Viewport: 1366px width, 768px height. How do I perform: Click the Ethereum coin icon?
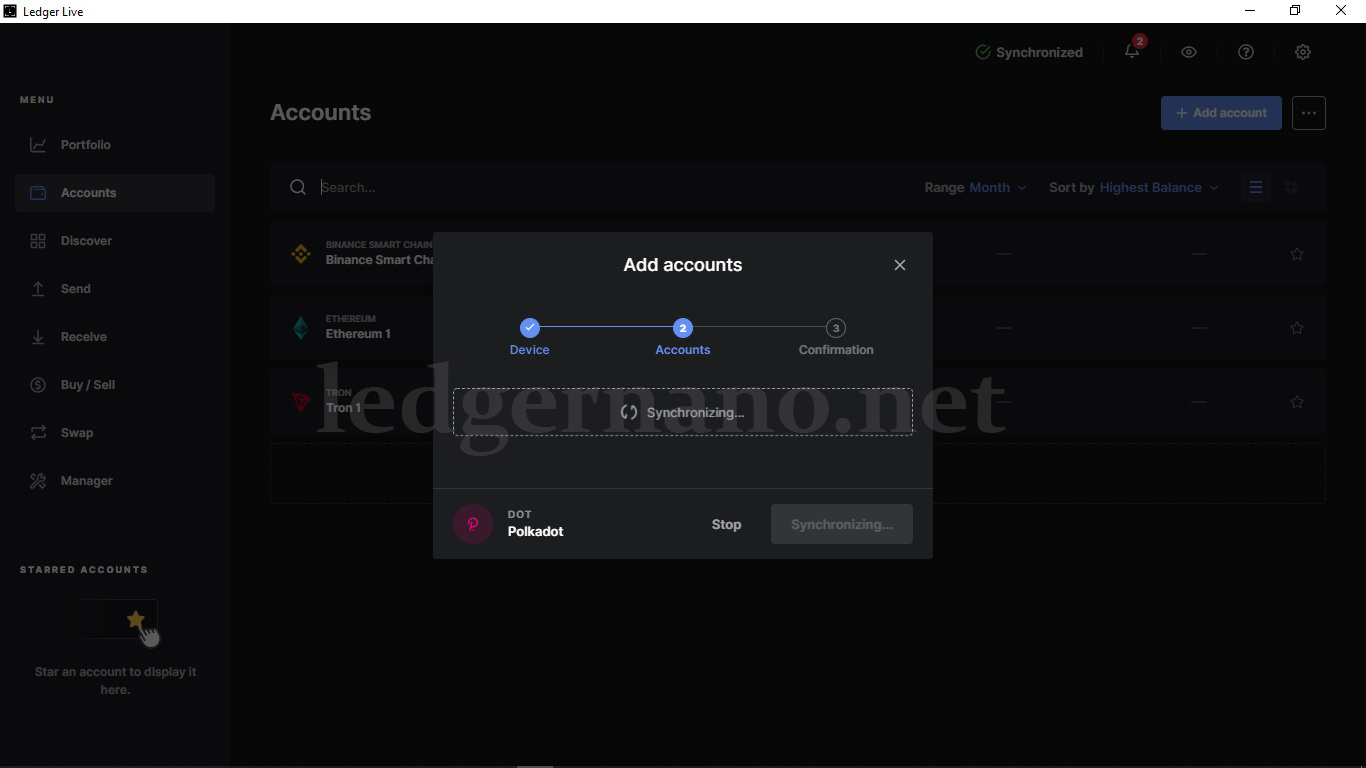[301, 327]
